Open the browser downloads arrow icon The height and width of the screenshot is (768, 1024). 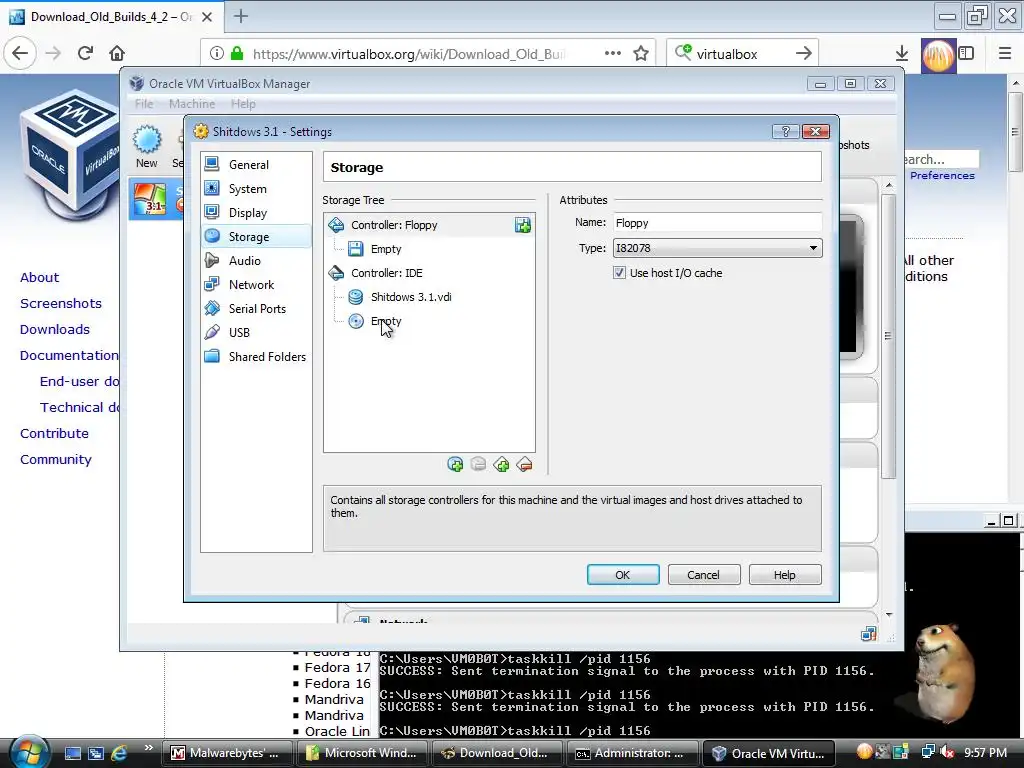coord(902,54)
